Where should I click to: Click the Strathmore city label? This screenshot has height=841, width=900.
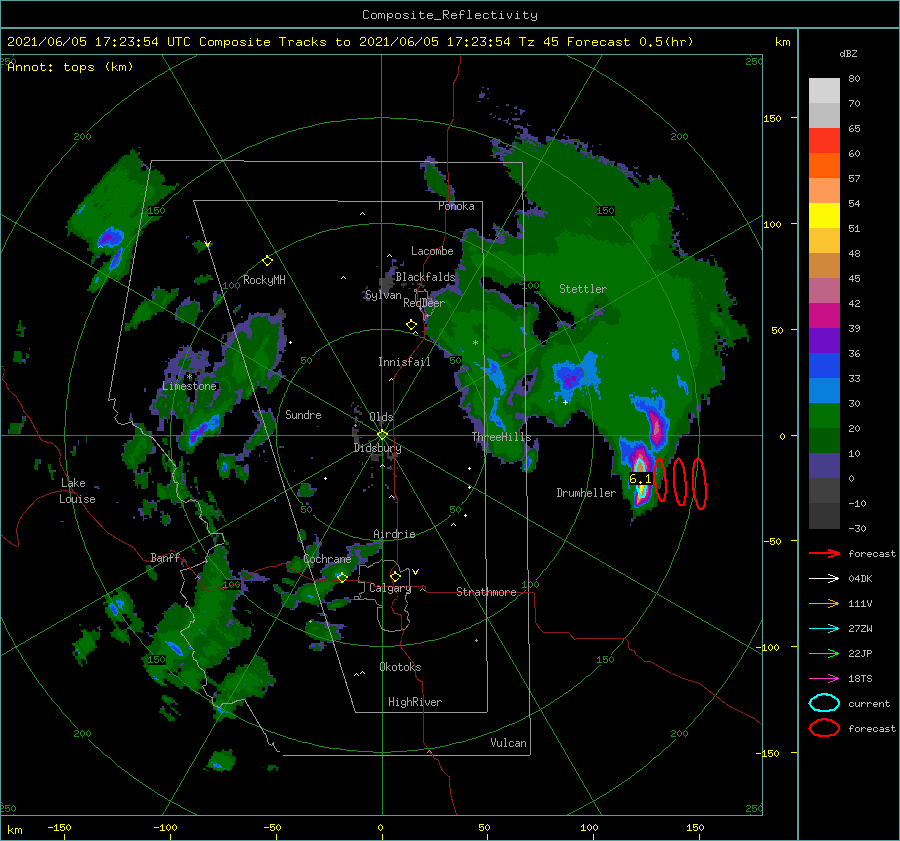click(486, 592)
